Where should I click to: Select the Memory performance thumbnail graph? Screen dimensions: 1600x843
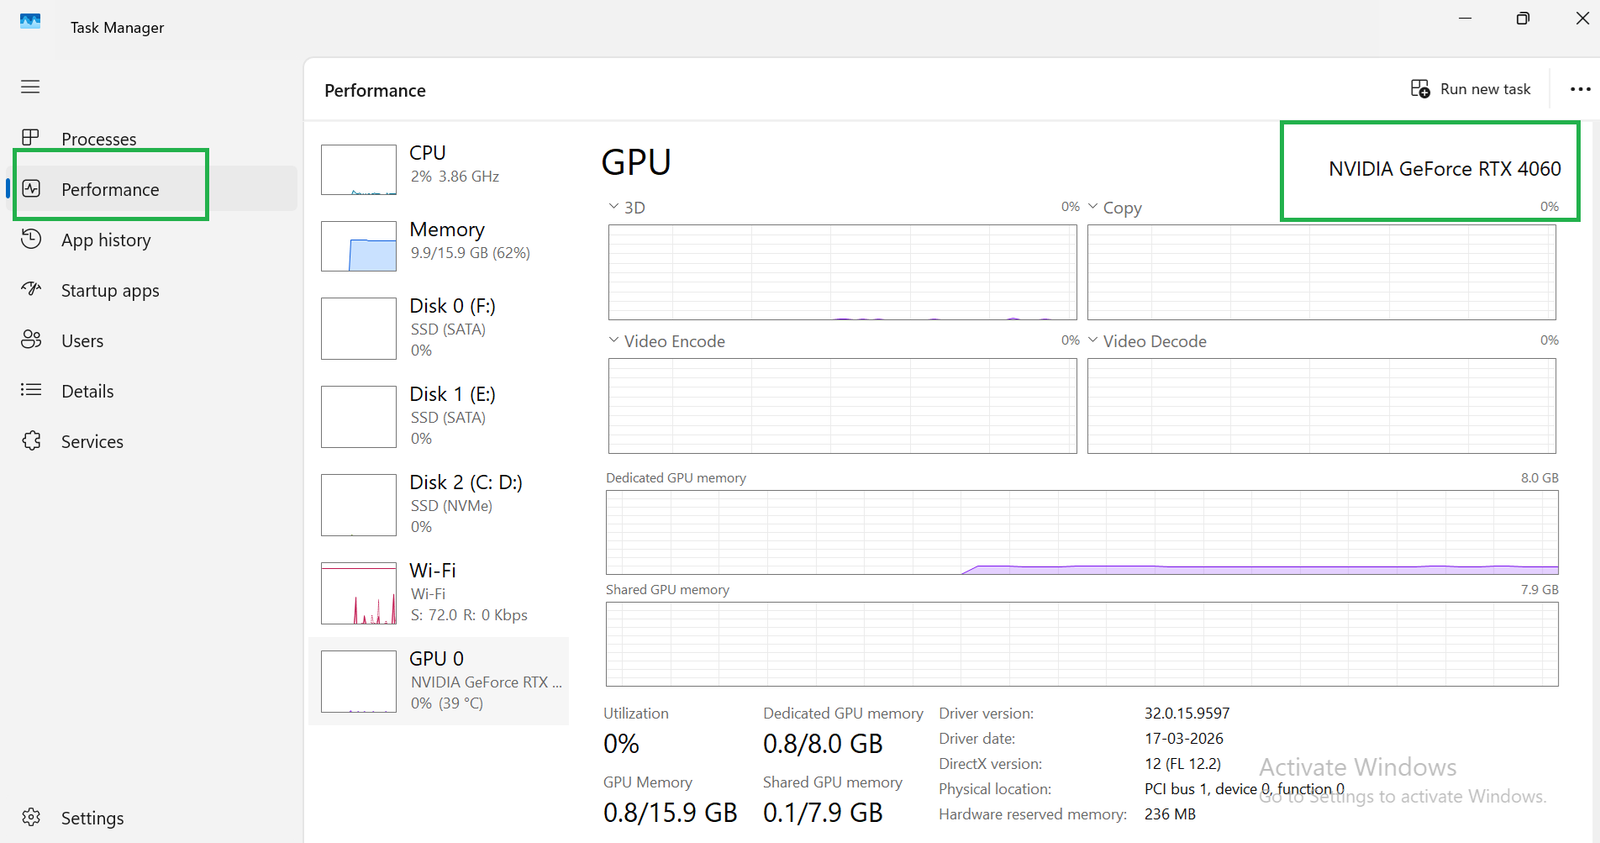point(359,246)
